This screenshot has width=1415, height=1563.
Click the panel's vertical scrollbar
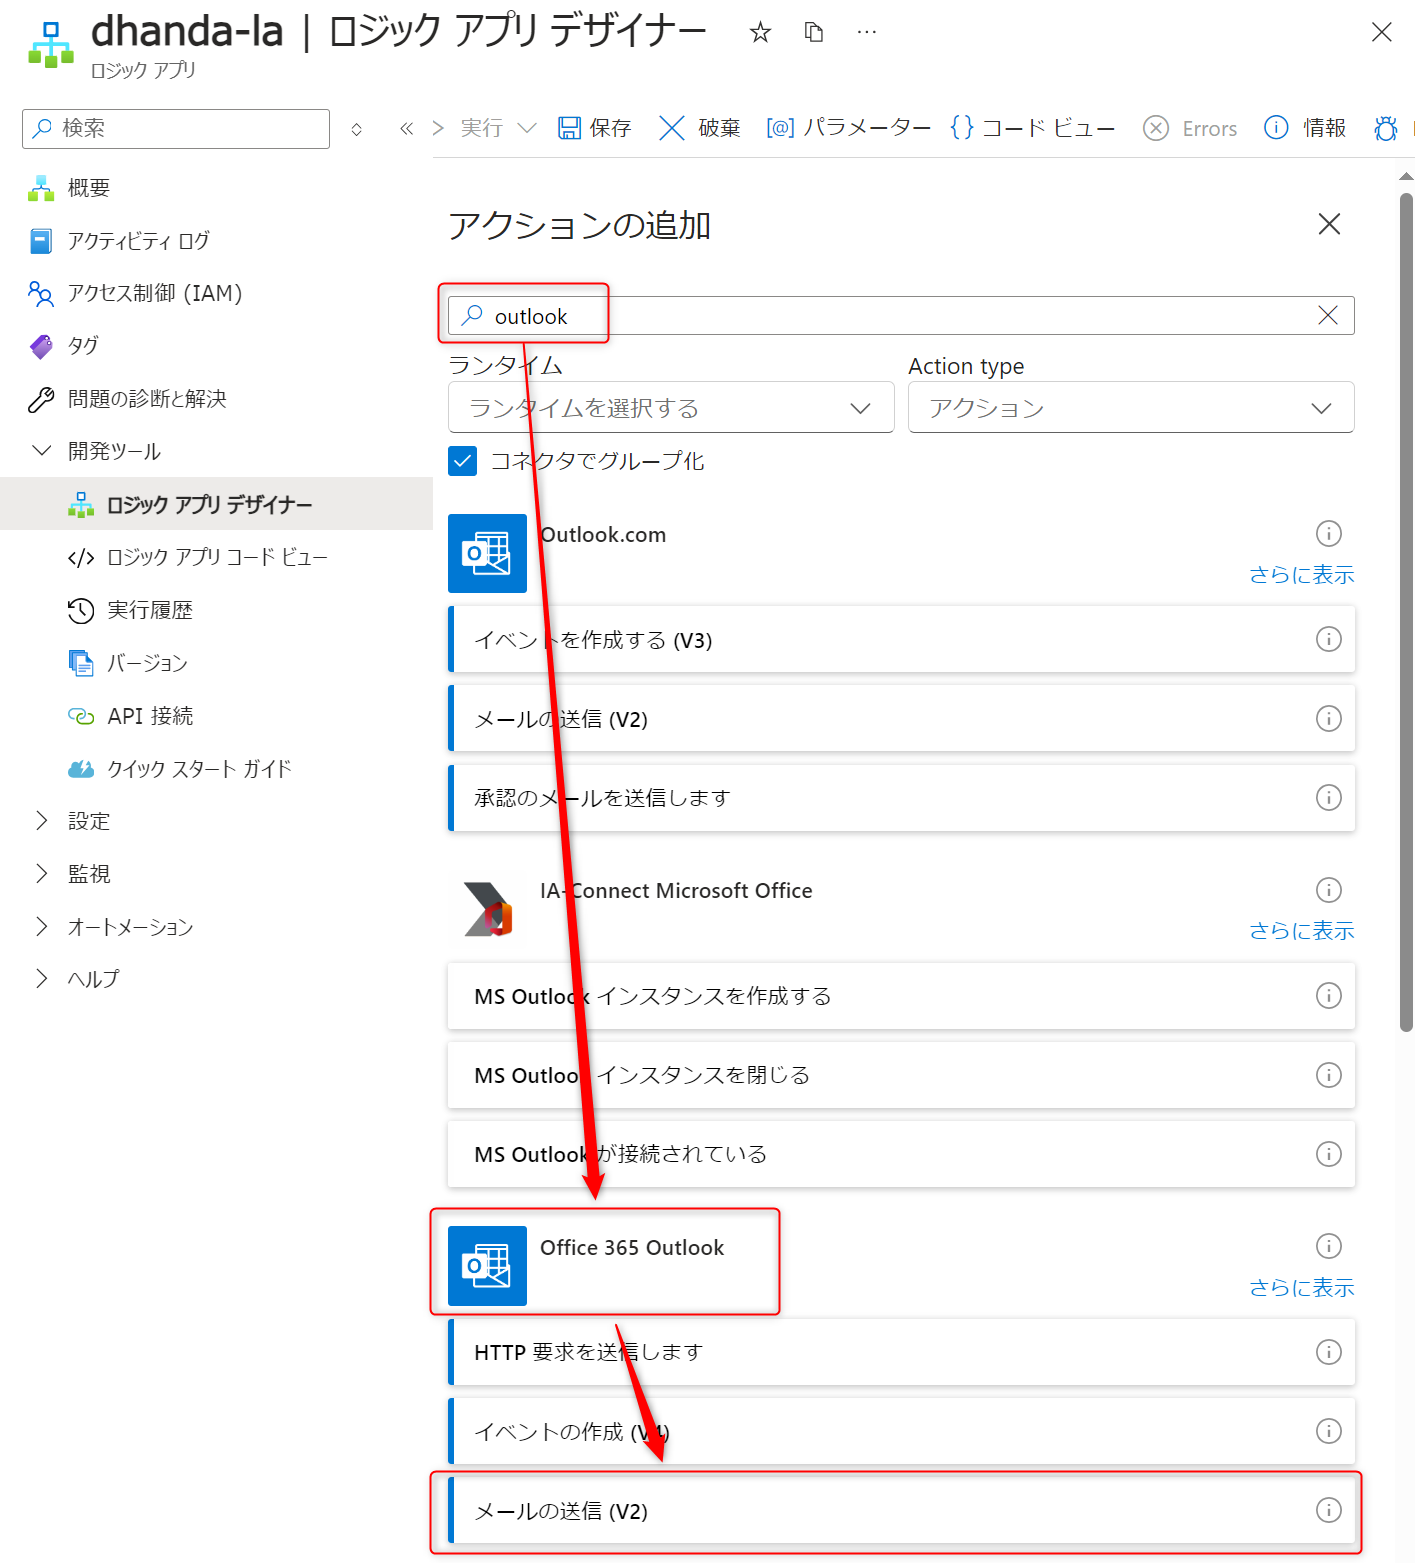tap(1406, 612)
